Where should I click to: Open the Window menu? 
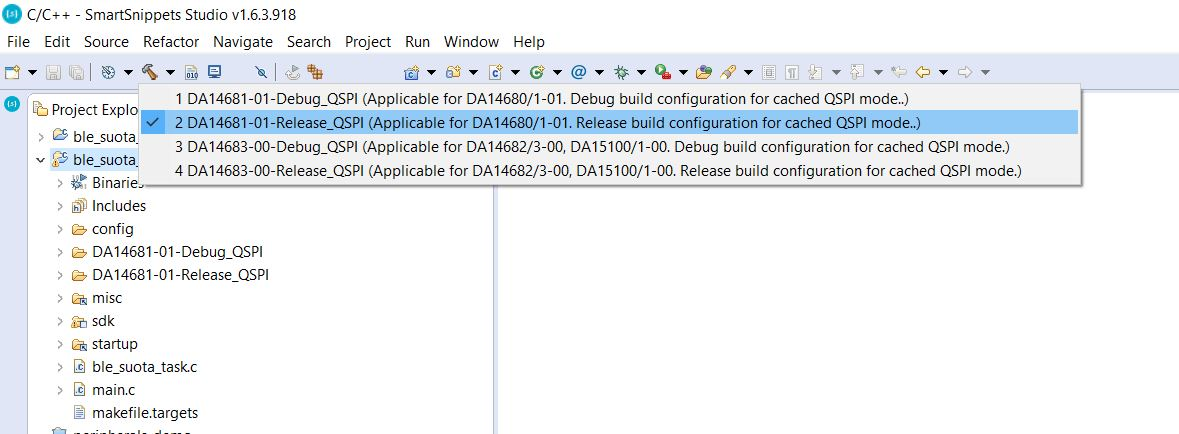pyautogui.click(x=471, y=42)
